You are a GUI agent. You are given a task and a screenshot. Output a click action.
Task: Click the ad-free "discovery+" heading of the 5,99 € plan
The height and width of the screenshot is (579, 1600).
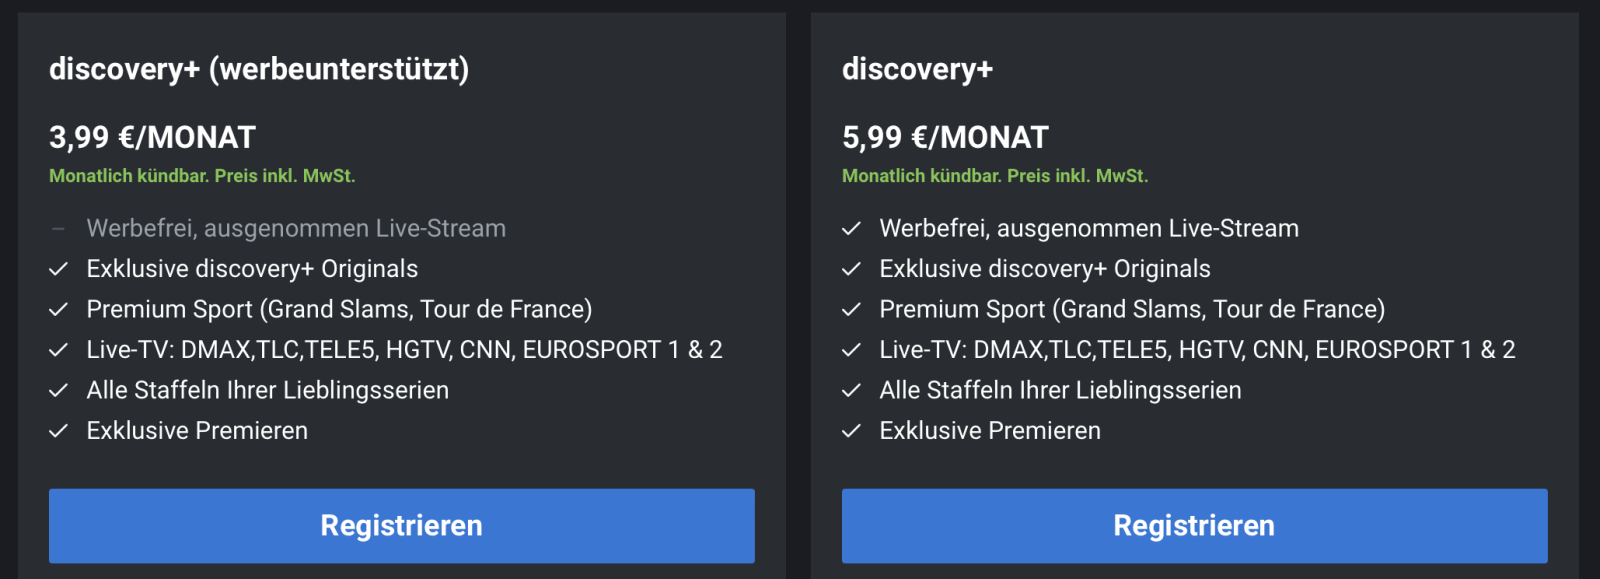point(917,69)
